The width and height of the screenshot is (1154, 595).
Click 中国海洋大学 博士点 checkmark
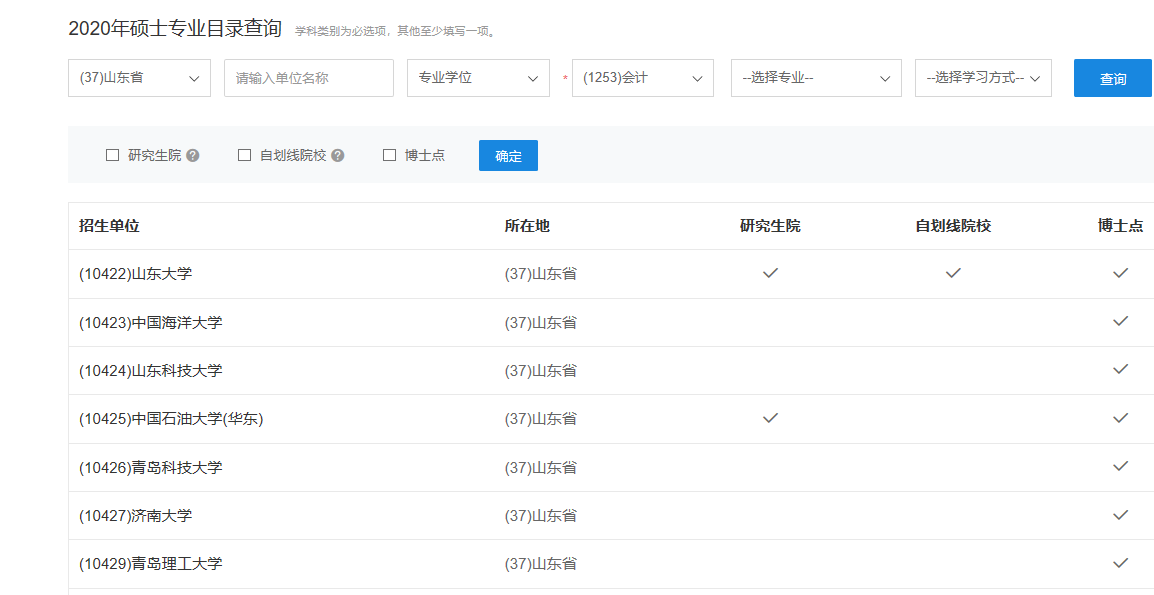coord(1120,321)
